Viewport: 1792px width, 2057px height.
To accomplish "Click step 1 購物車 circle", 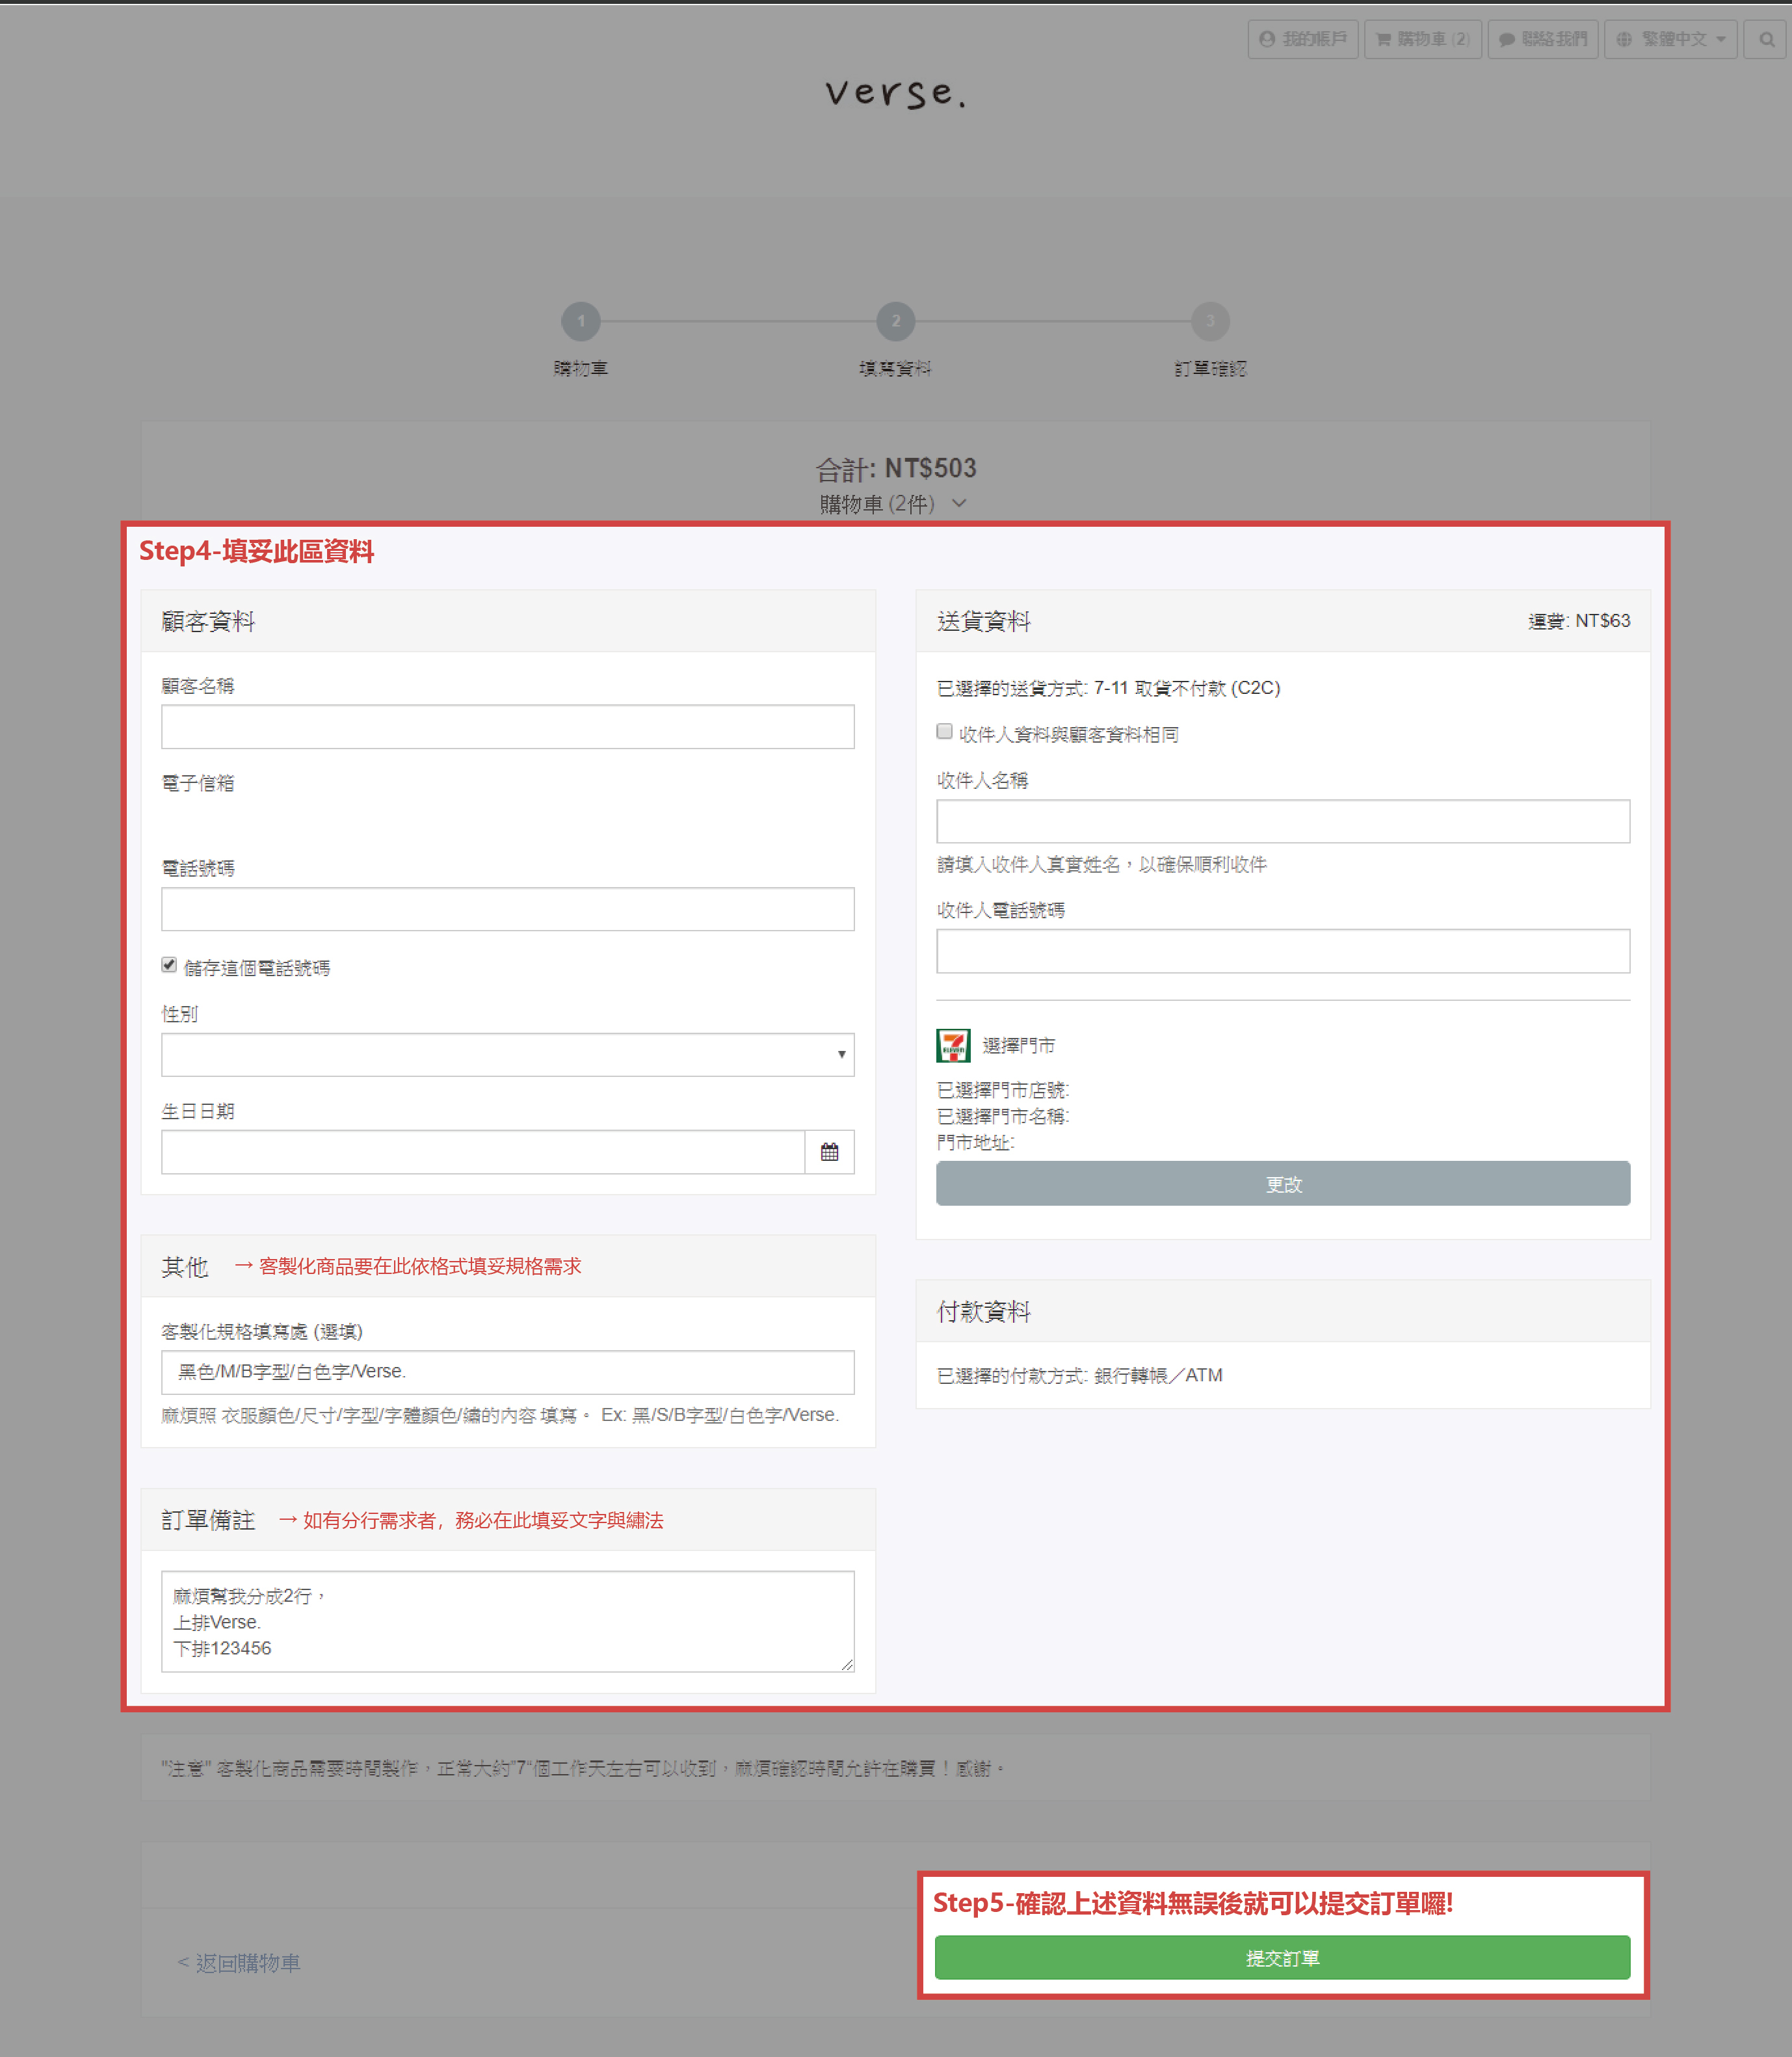I will tap(581, 321).
